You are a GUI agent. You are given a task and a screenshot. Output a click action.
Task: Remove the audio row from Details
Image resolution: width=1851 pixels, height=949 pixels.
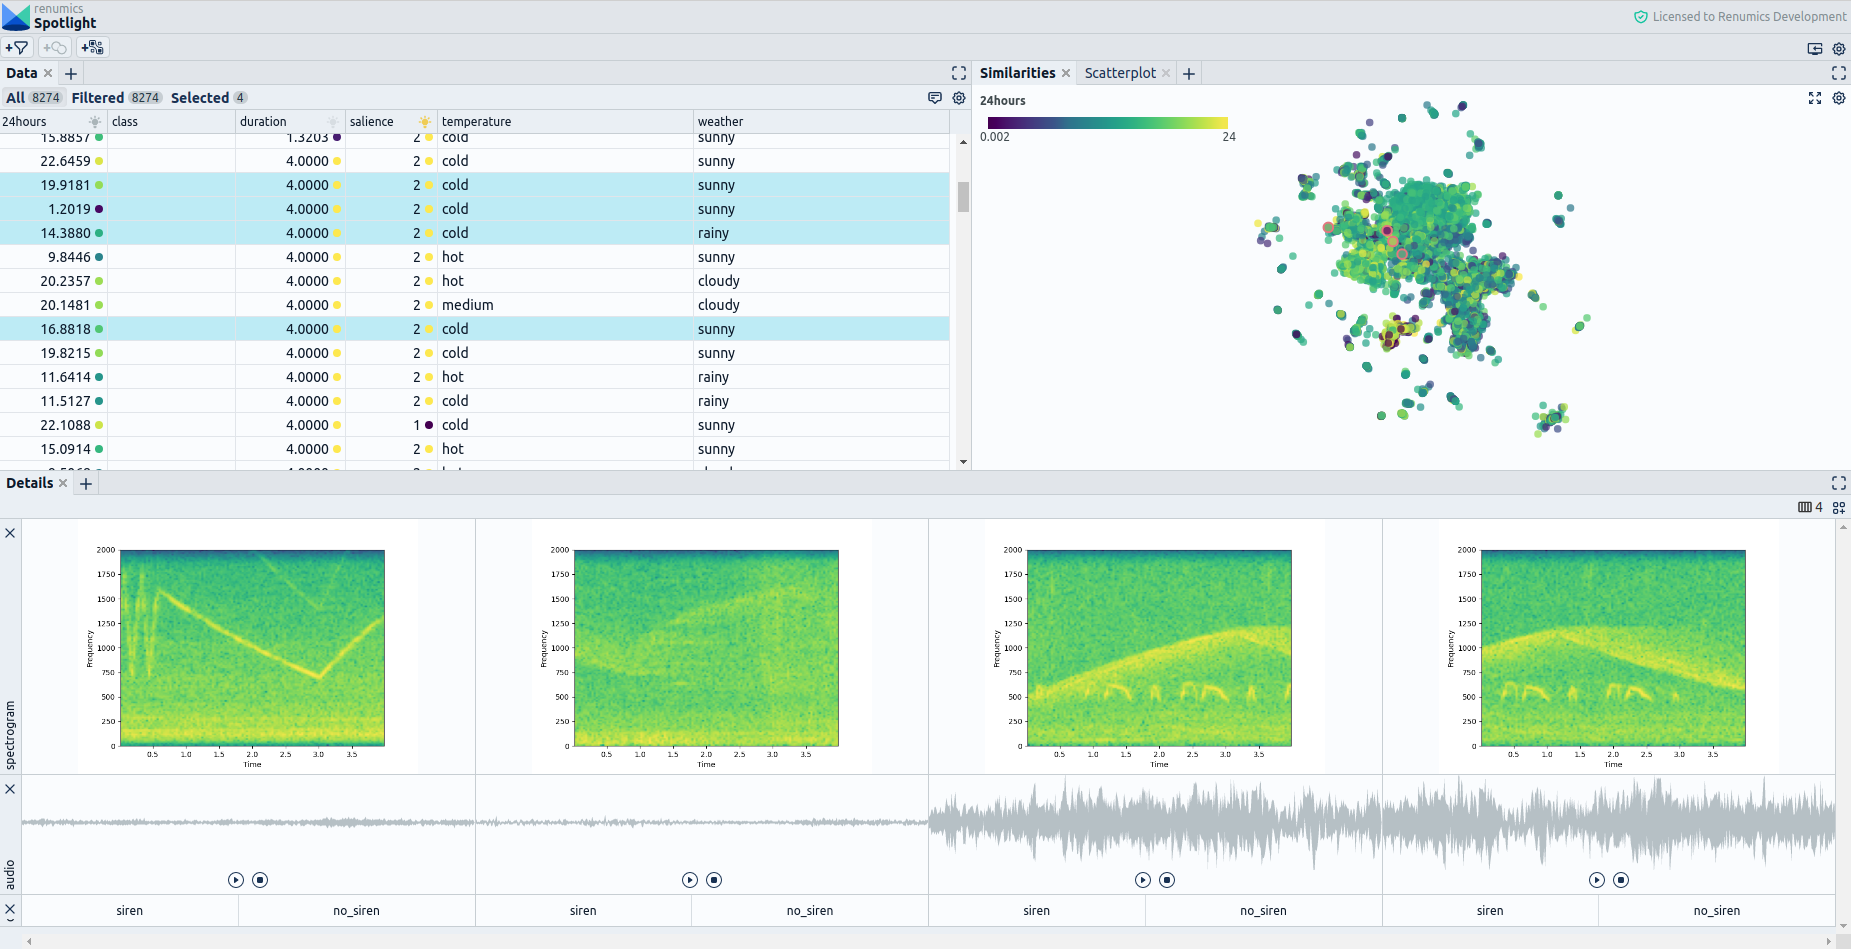pos(10,789)
